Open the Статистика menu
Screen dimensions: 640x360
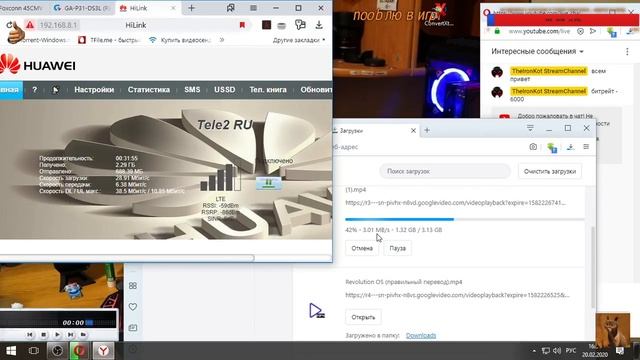click(149, 90)
